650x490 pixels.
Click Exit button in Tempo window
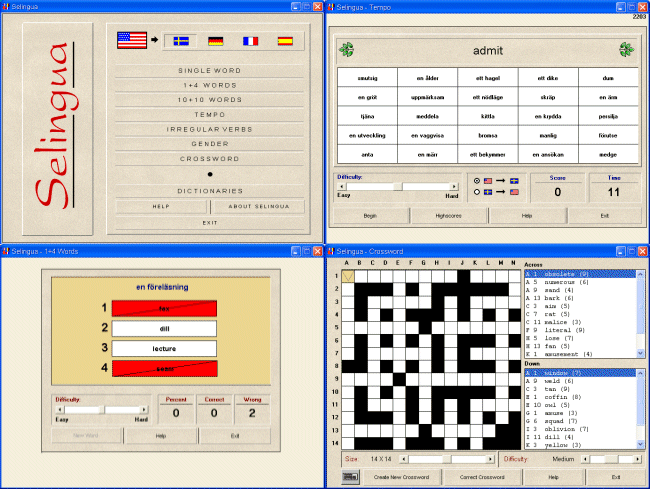[x=605, y=216]
